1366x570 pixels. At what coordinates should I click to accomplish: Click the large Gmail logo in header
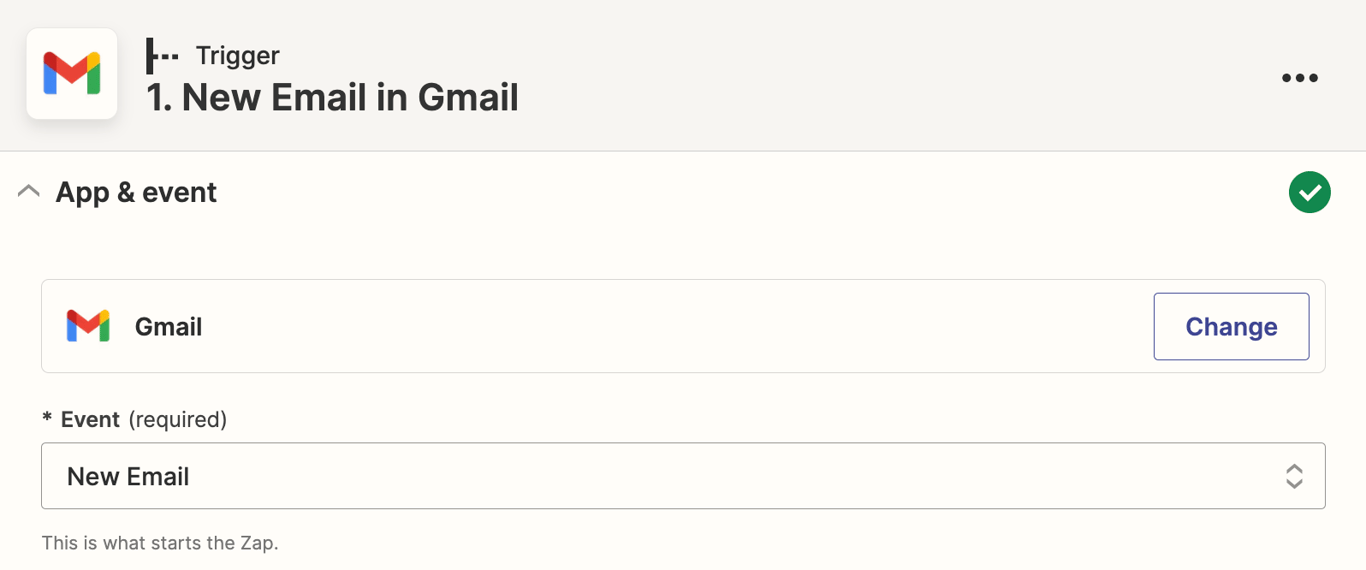coord(72,75)
